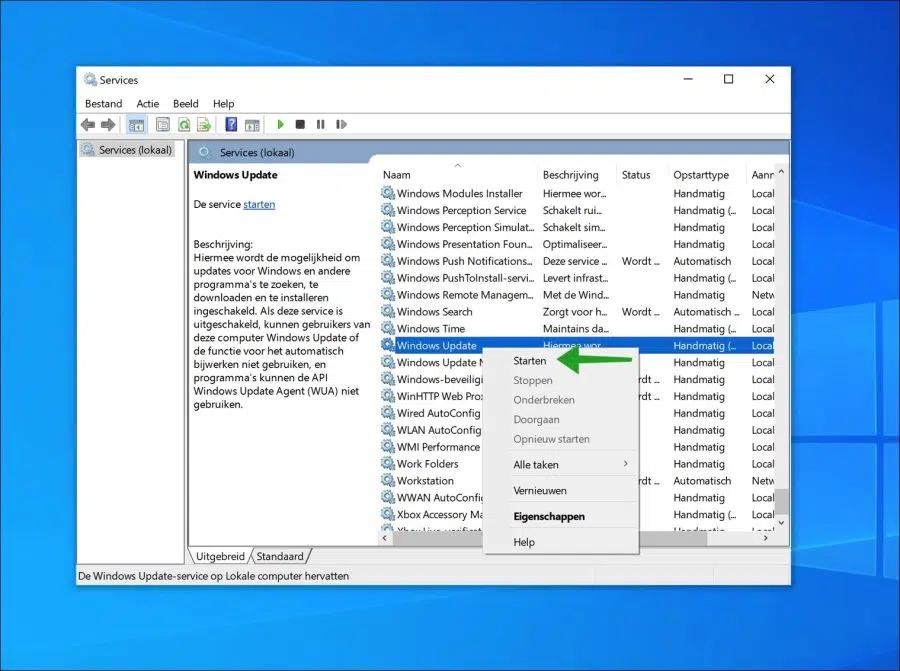Open the Help menu in menu bar
This screenshot has height=671, width=900.
click(223, 103)
